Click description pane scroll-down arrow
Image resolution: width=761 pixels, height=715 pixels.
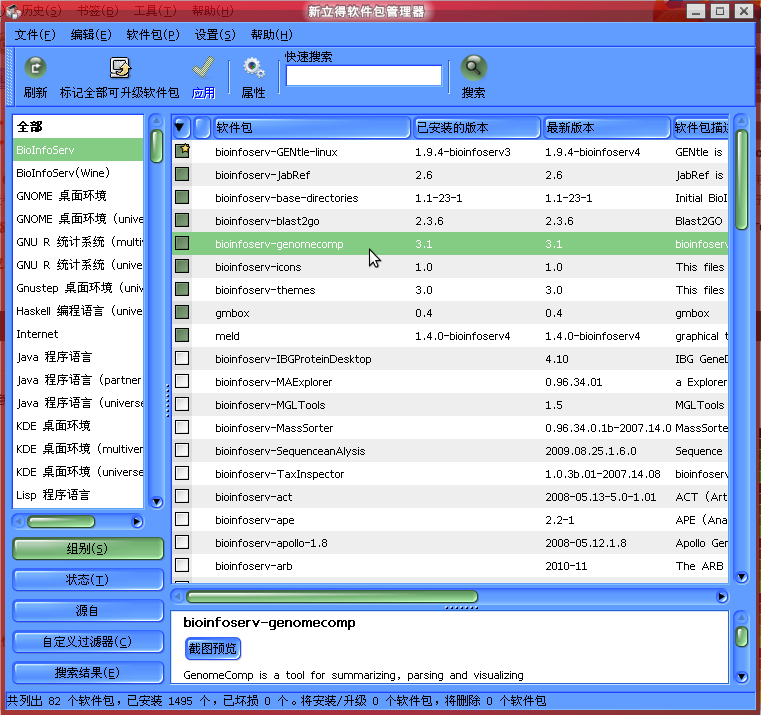tap(742, 677)
